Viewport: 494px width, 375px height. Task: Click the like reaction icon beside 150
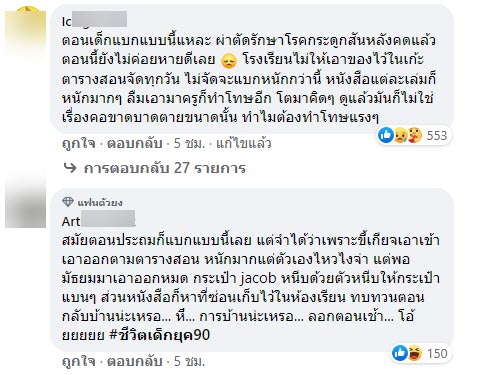pyautogui.click(x=400, y=353)
